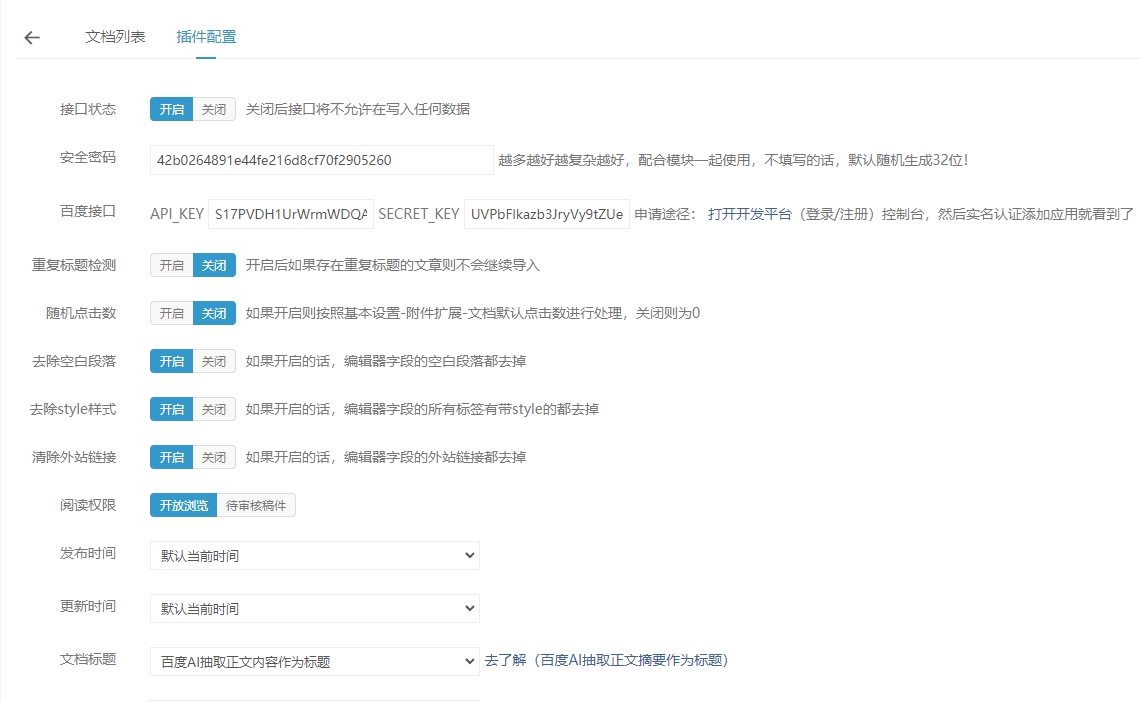Select the 插件配置 tab
Image resolution: width=1141 pixels, height=702 pixels.
click(x=206, y=37)
